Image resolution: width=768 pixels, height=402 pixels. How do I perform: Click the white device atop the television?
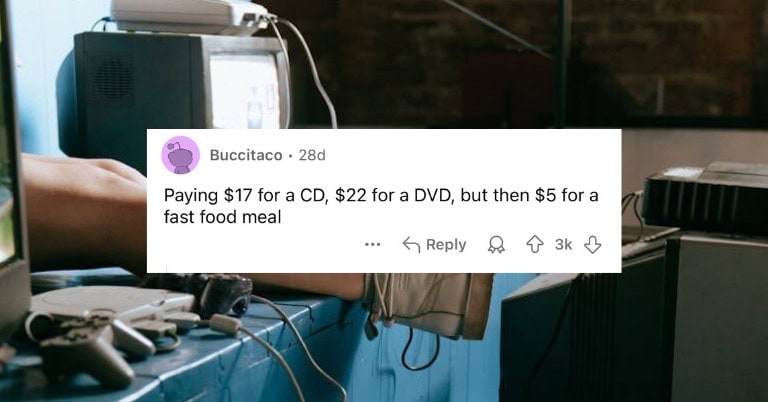191,16
